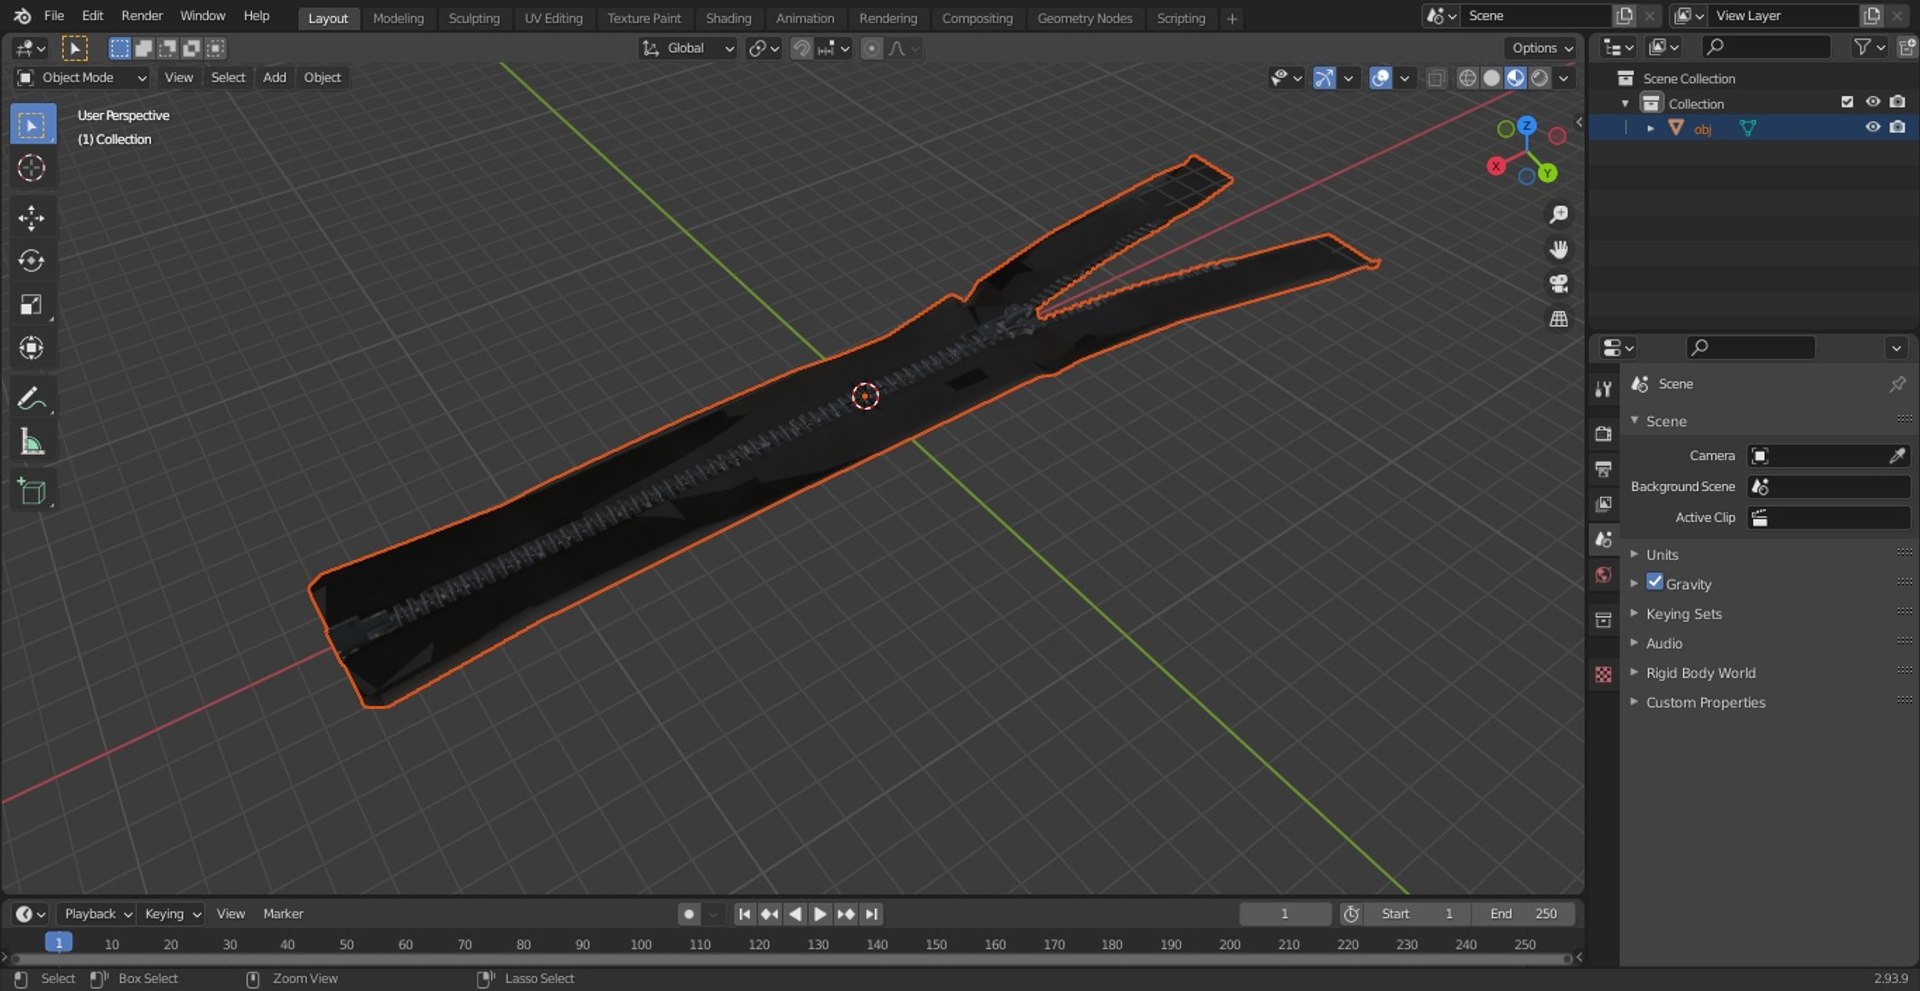Switch to wireframe viewport shading
Image resolution: width=1920 pixels, height=991 pixels.
pyautogui.click(x=1467, y=78)
